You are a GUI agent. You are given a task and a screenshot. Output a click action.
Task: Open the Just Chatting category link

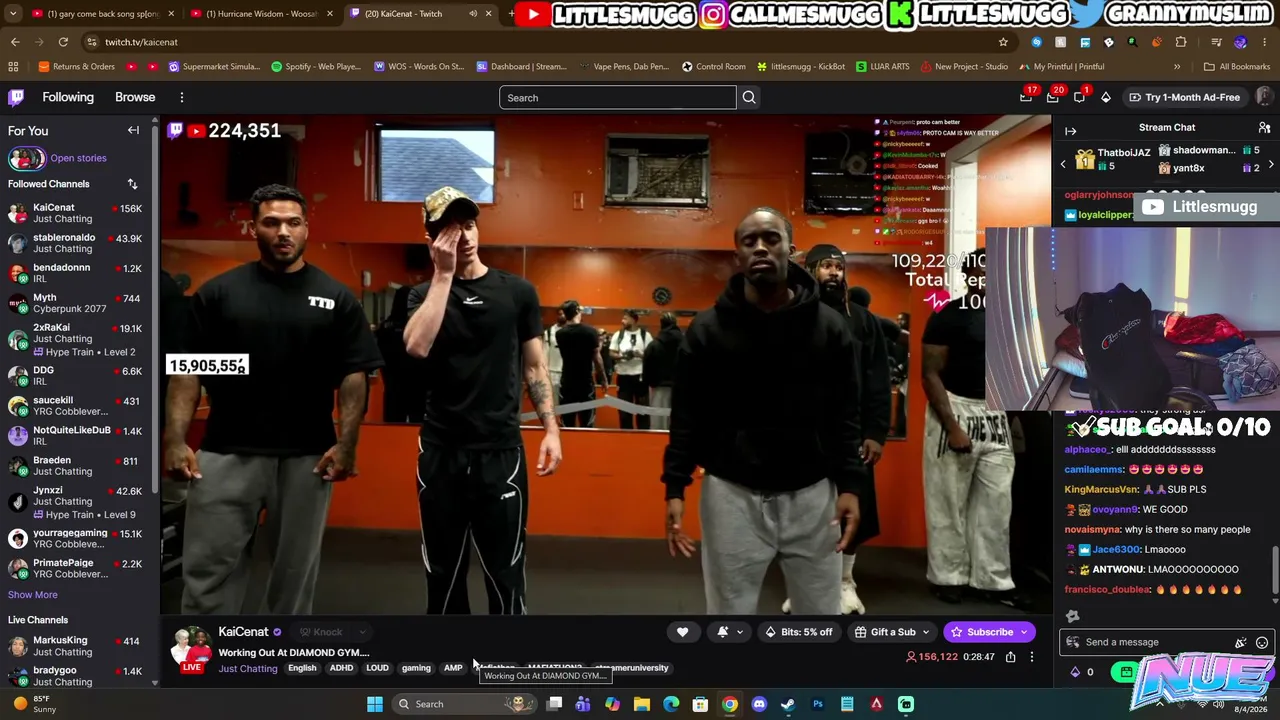[248, 669]
